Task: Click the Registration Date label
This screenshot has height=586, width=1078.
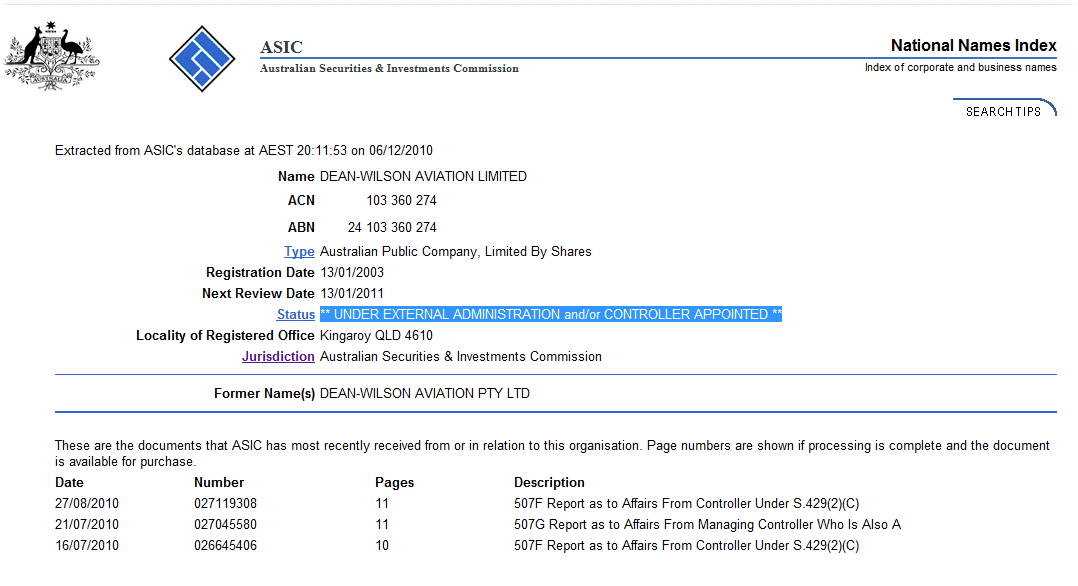Action: pyautogui.click(x=260, y=272)
